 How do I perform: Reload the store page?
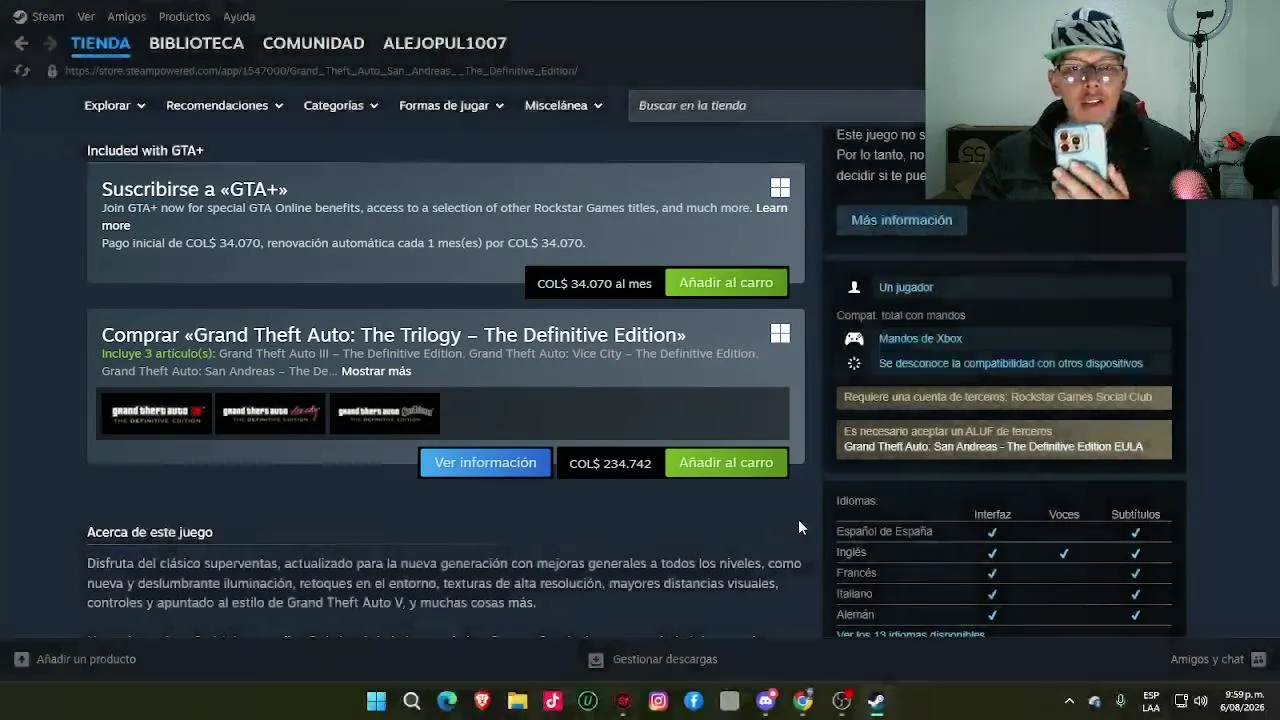tap(22, 71)
